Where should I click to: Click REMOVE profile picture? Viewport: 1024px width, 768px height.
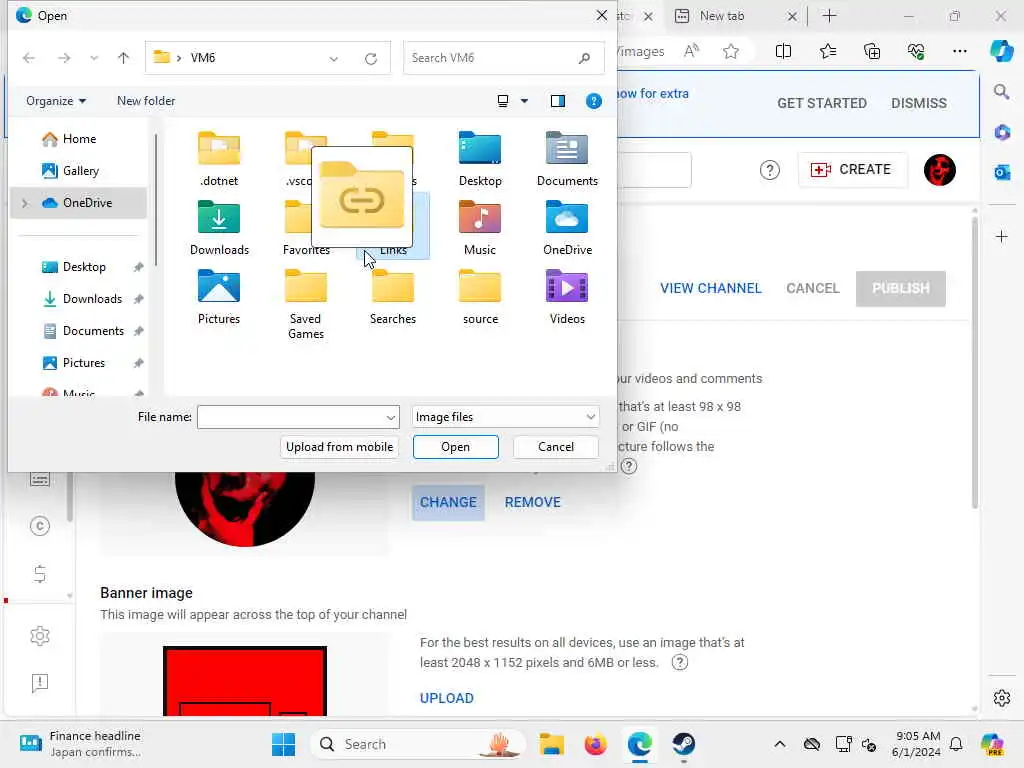(x=532, y=503)
